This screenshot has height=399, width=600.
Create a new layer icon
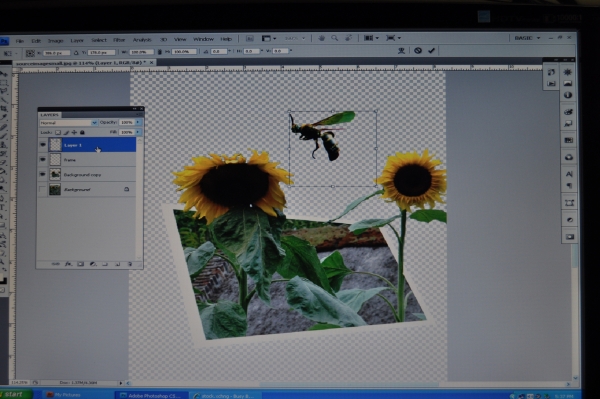tap(117, 264)
